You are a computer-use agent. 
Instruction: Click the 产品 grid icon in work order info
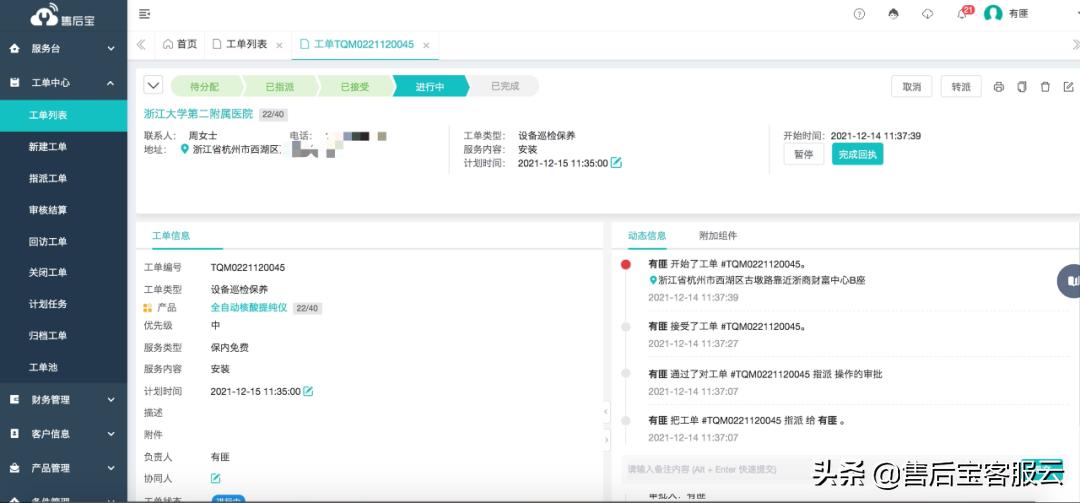147,308
